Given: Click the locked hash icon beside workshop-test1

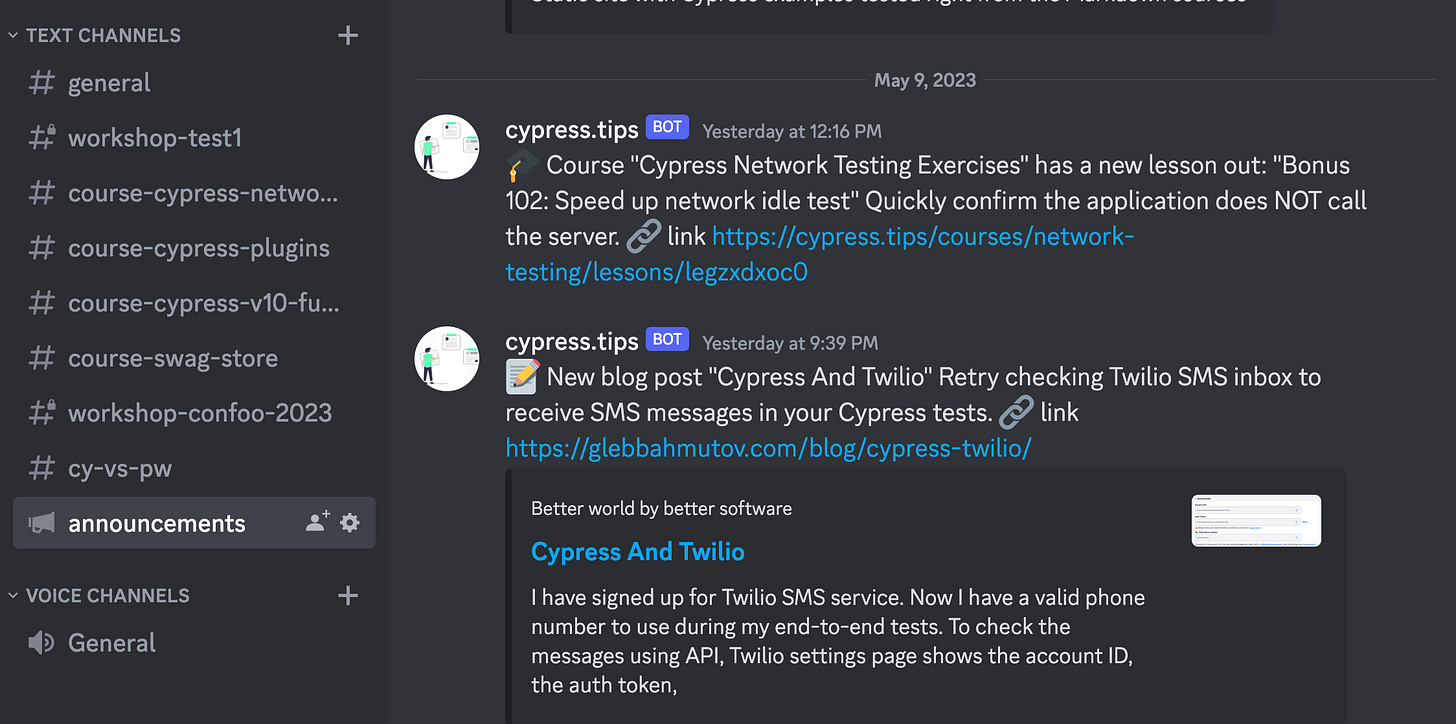Looking at the screenshot, I should coord(41,138).
